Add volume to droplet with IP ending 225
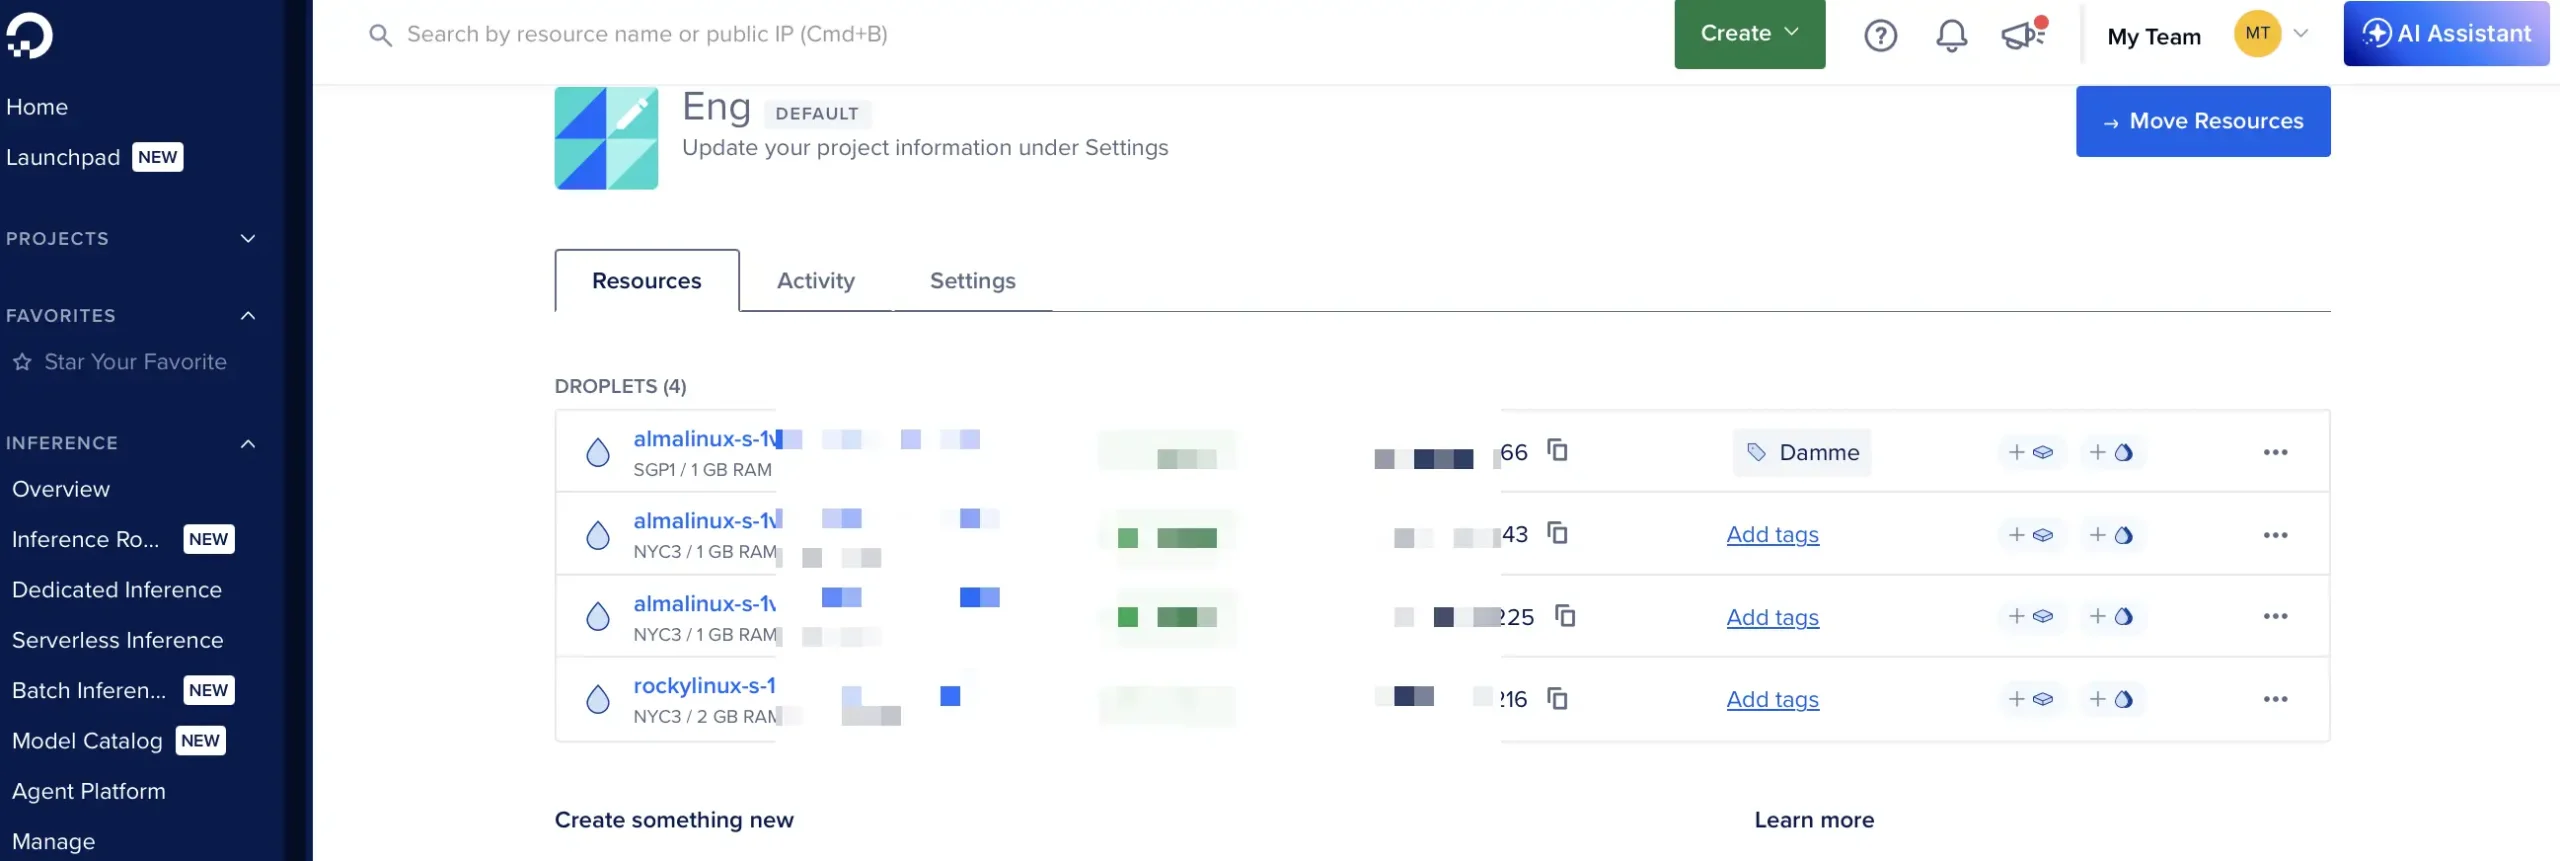2560x861 pixels. [2031, 616]
